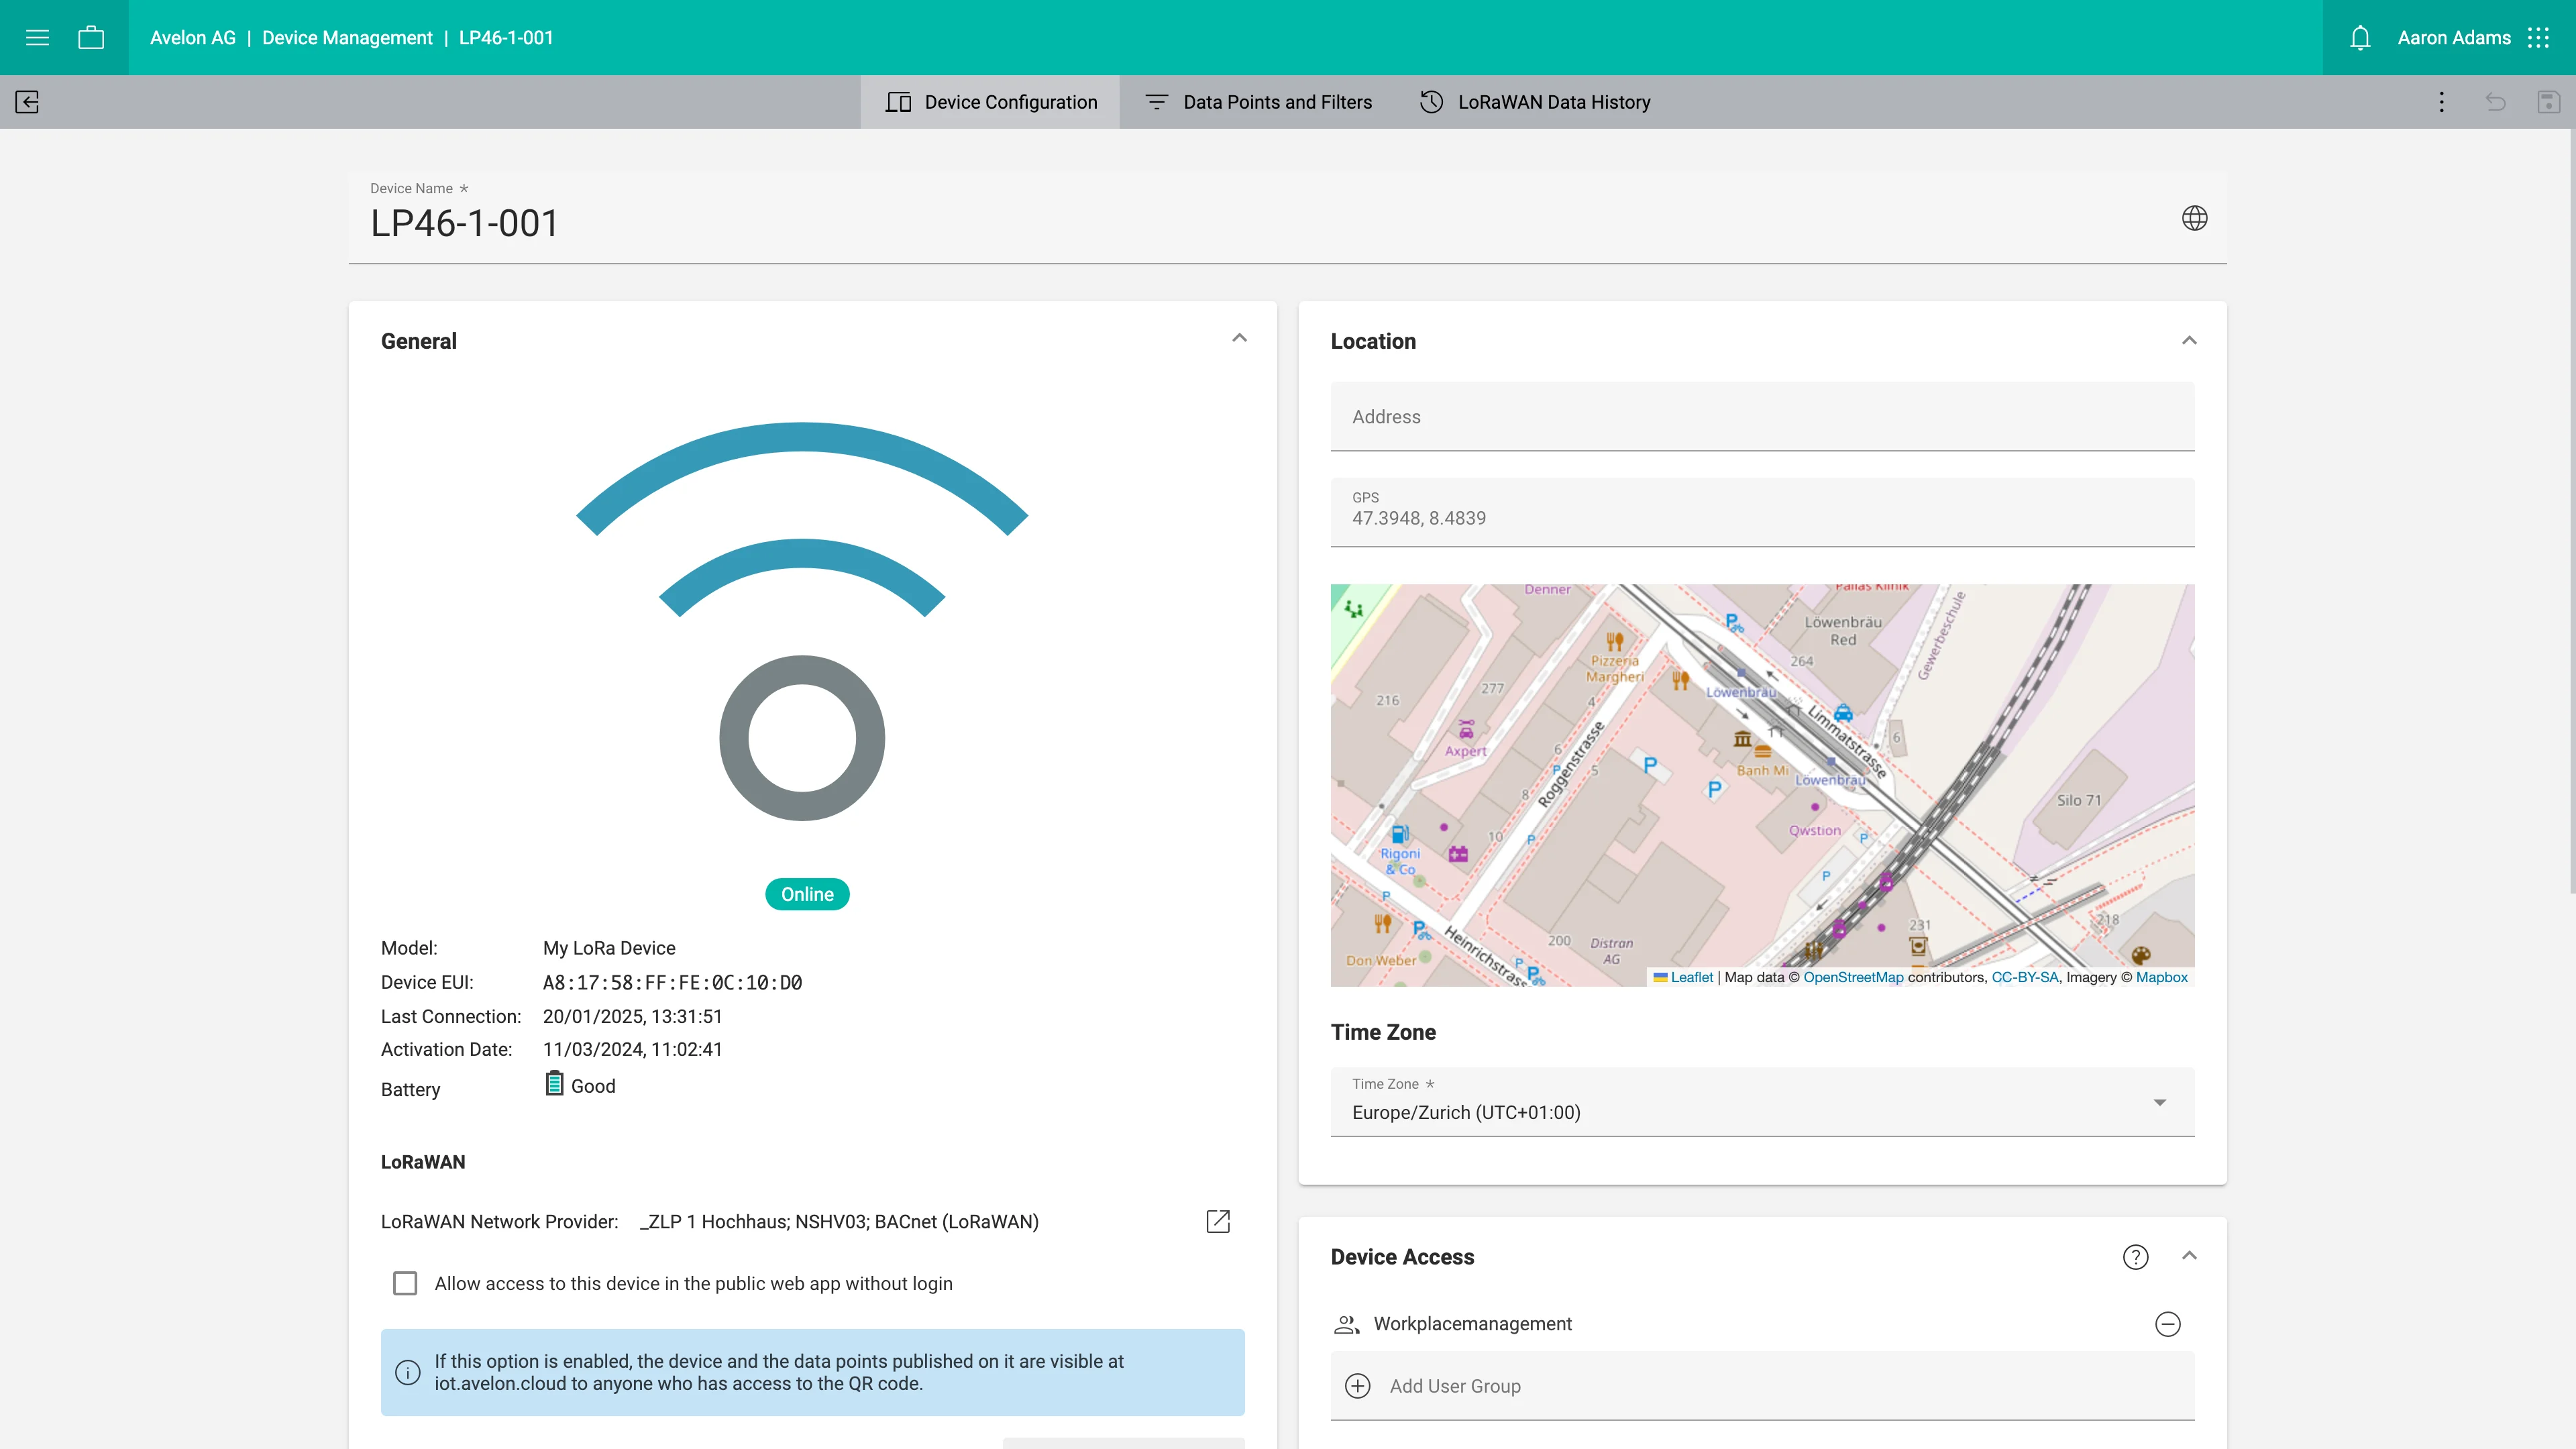
Task: Click the Add User Group field
Action: tap(1762, 1386)
